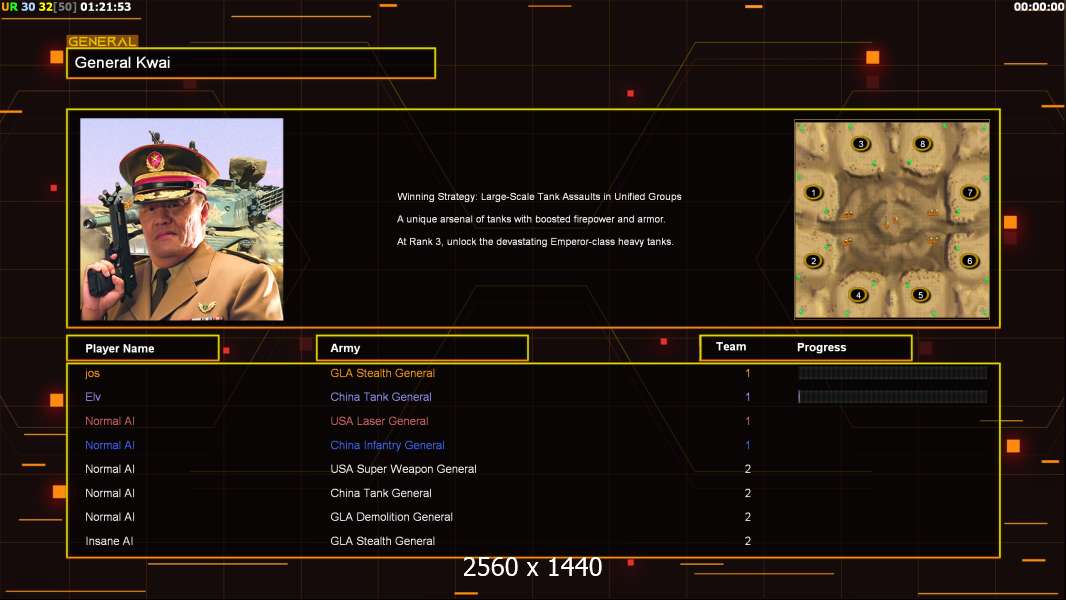Click the 01:21:53 clock readout
The image size is (1066, 600).
pos(105,7)
